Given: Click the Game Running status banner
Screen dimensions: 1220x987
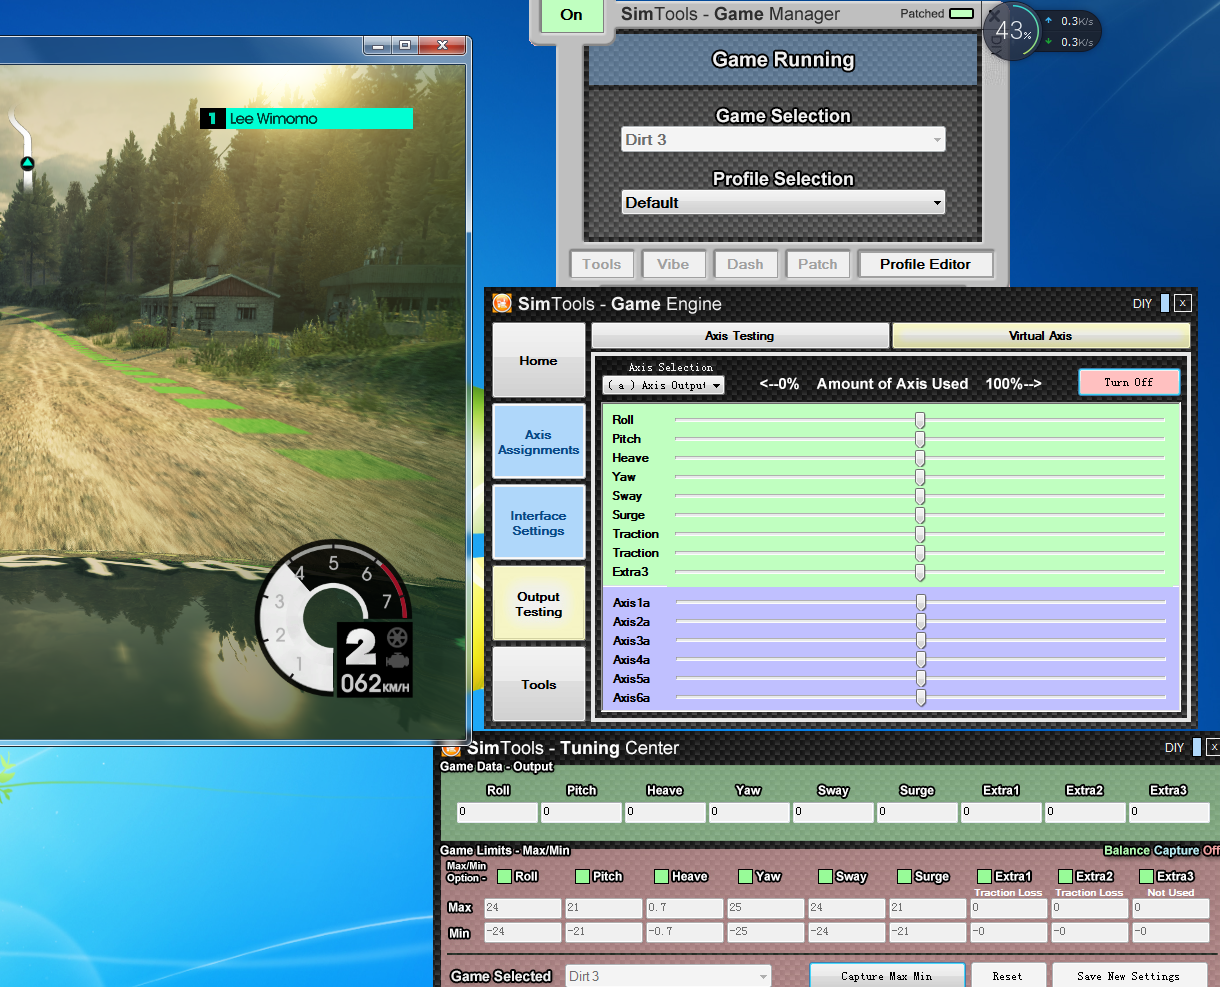Looking at the screenshot, I should coord(783,60).
